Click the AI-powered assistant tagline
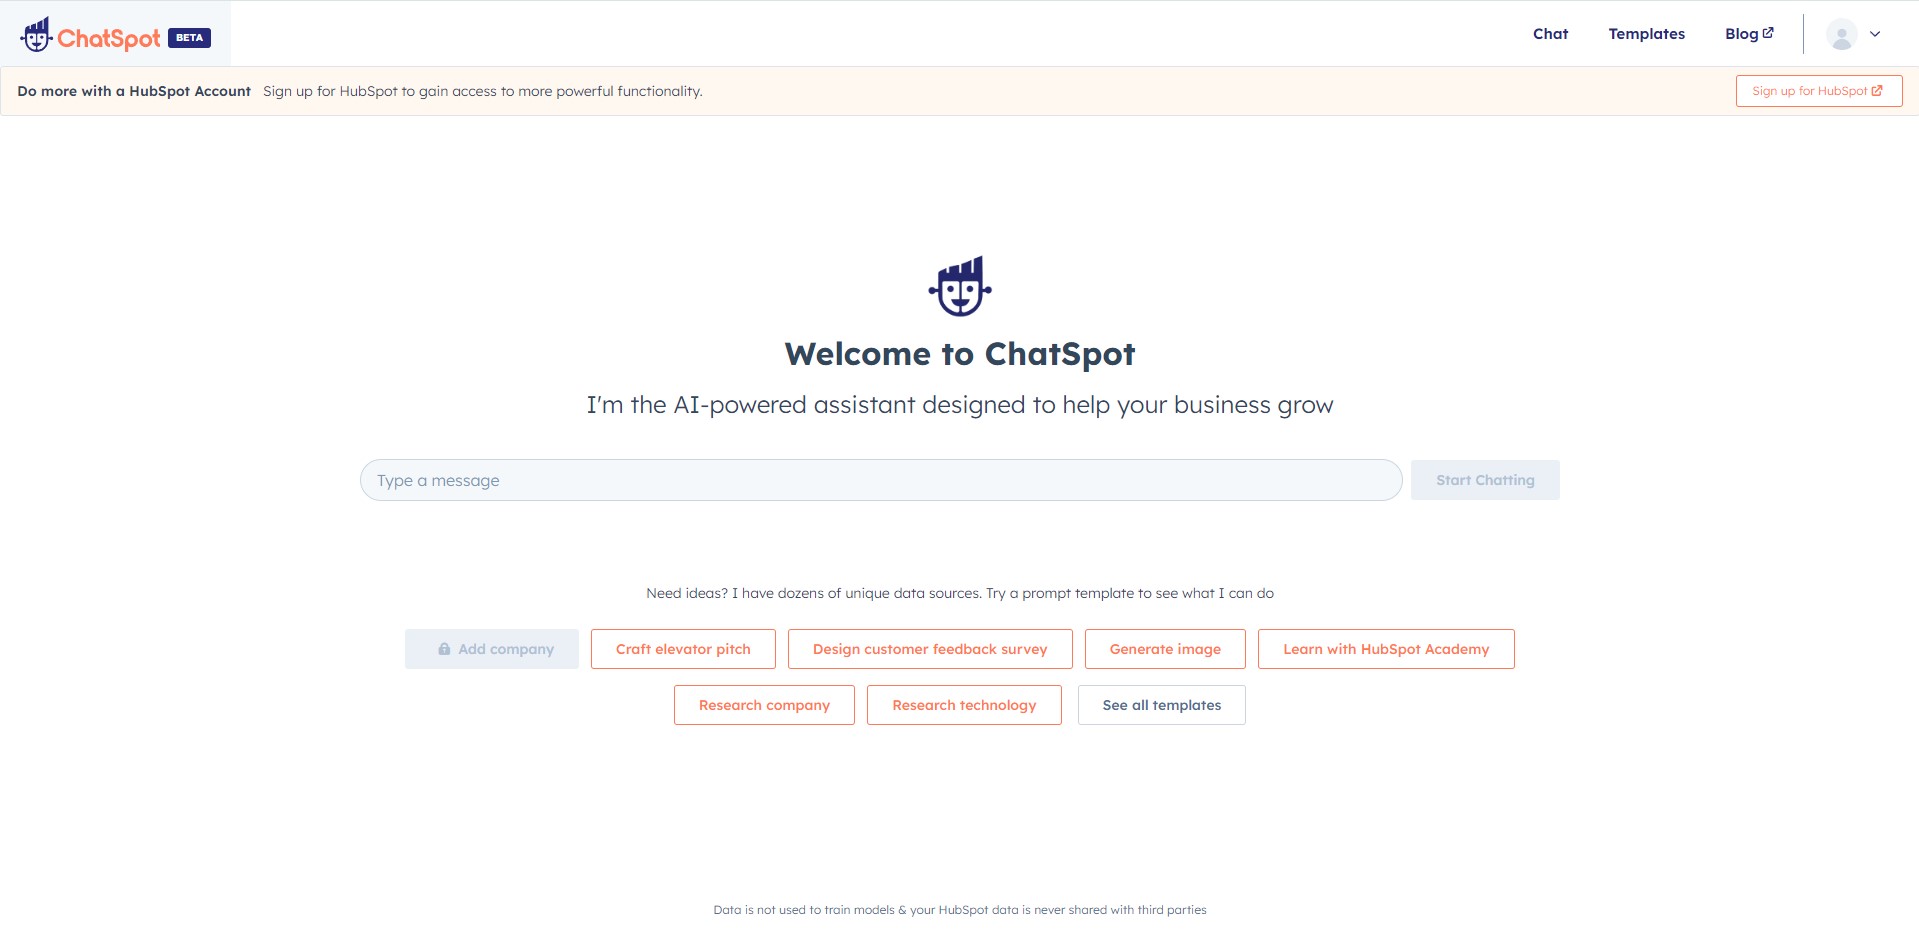1919x946 pixels. pos(960,405)
